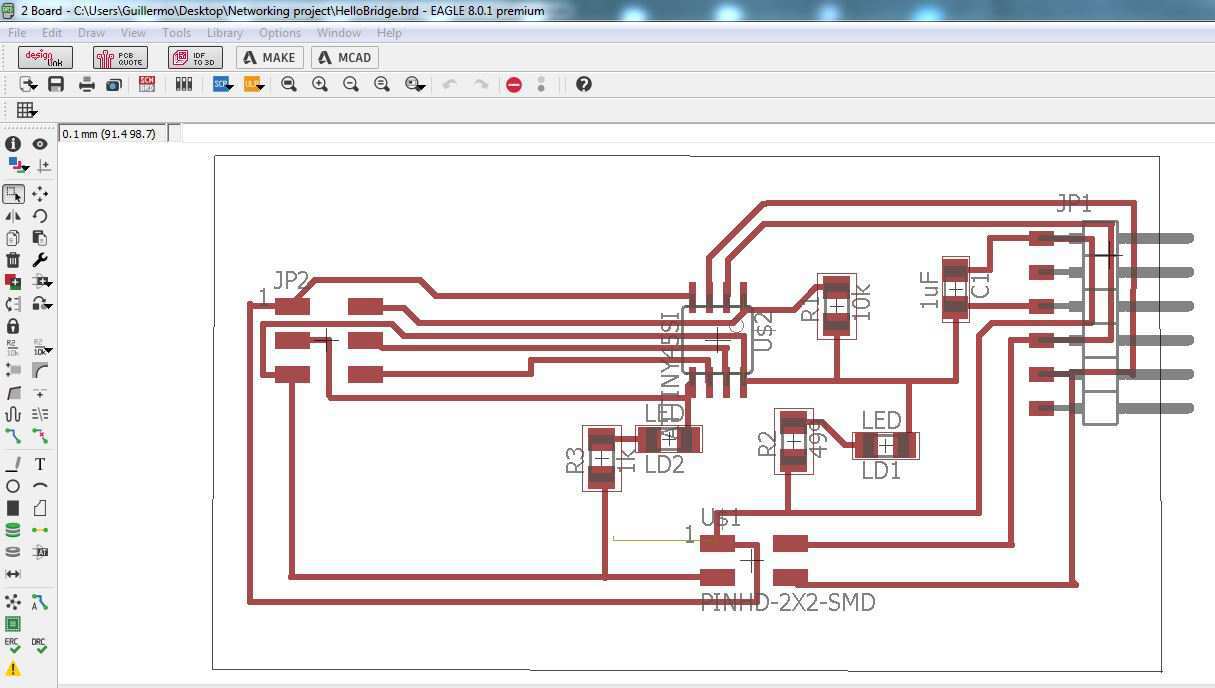The image size is (1215, 688).
Task: Select the Show (eye) tool
Action: coord(40,144)
